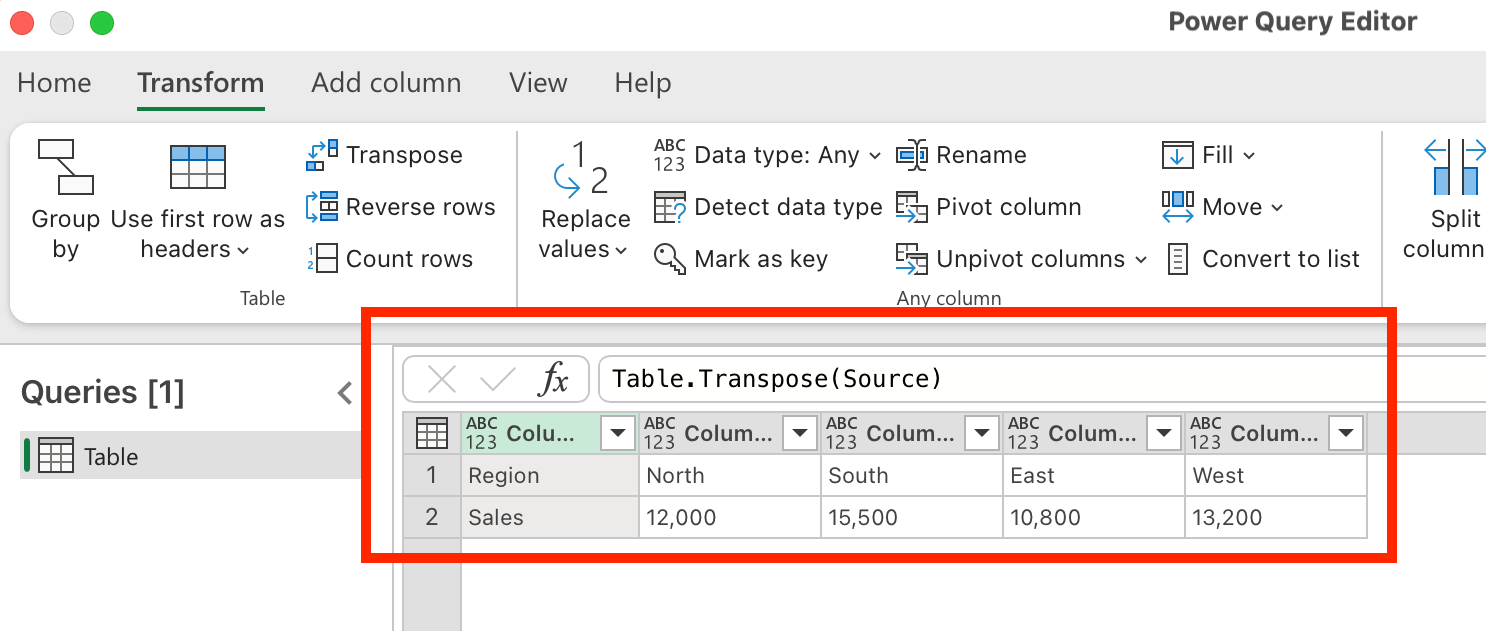Click the data type icon in the second column header
The height and width of the screenshot is (631, 1486).
[660, 433]
